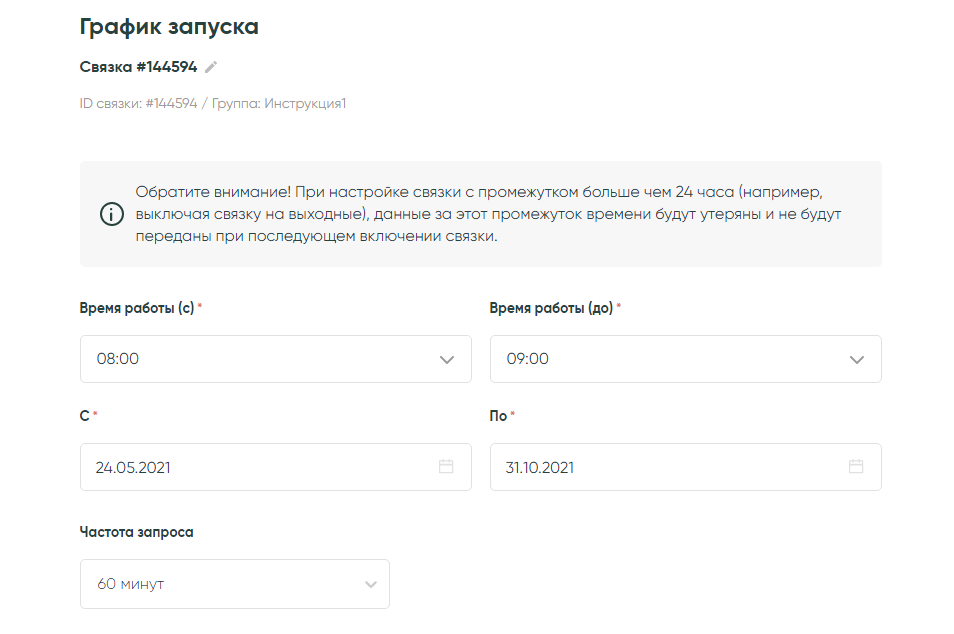
Task: Expand the chevron of the 09:00 dropdown
Action: click(856, 359)
